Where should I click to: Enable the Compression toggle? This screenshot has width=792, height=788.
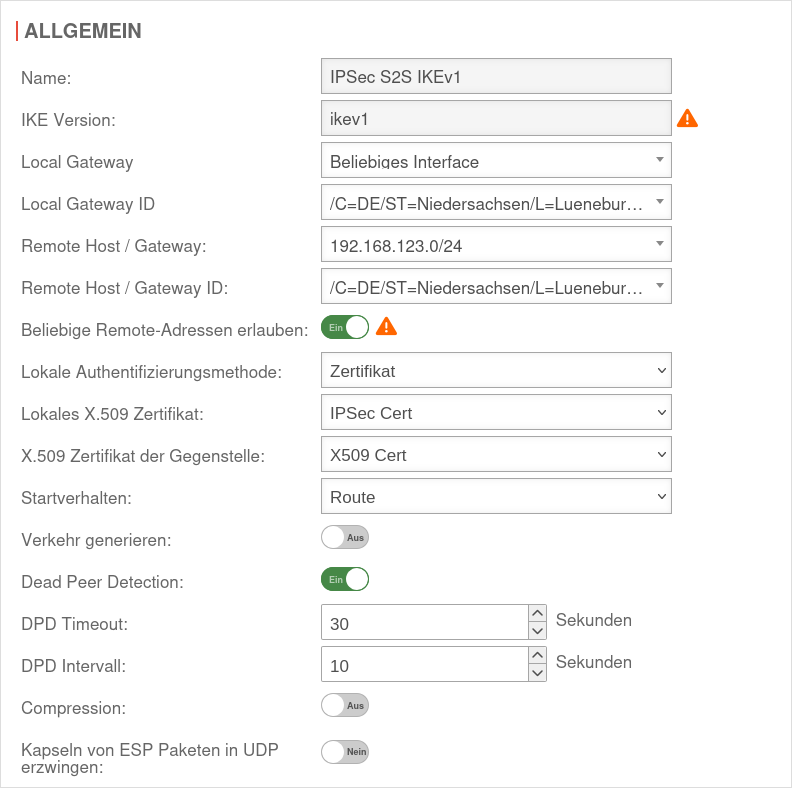[345, 705]
